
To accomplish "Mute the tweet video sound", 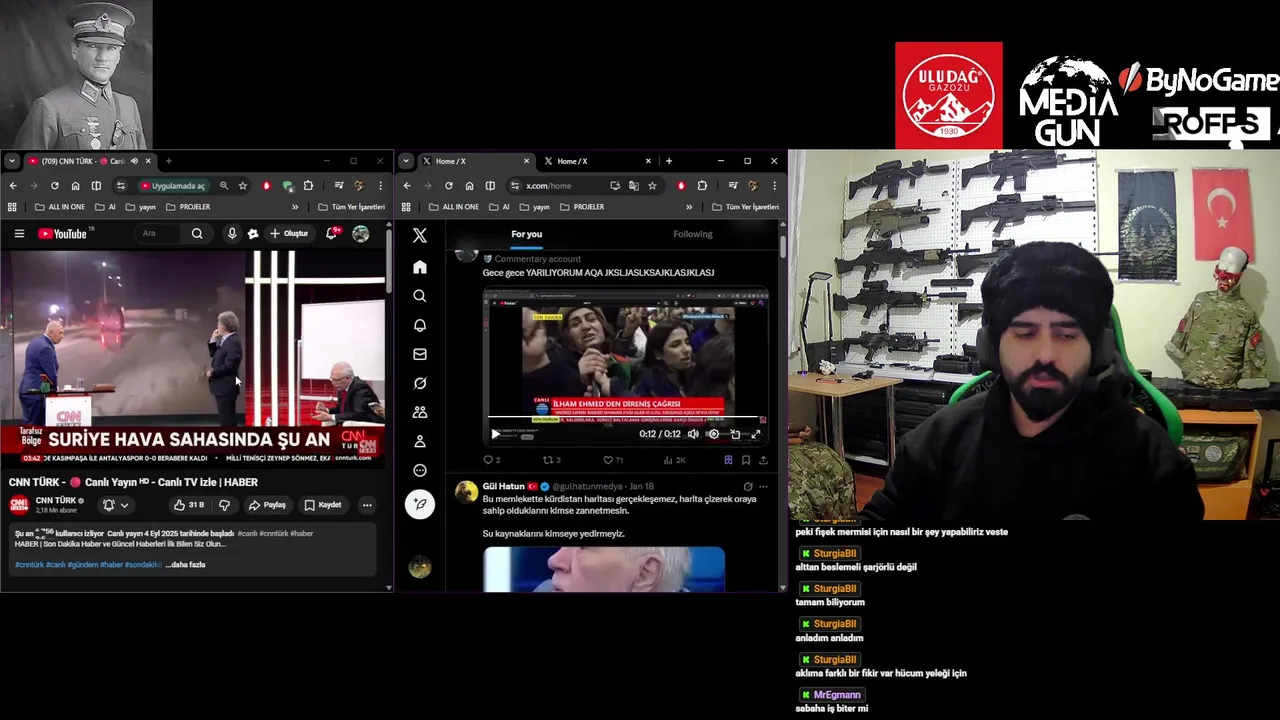I will point(693,434).
